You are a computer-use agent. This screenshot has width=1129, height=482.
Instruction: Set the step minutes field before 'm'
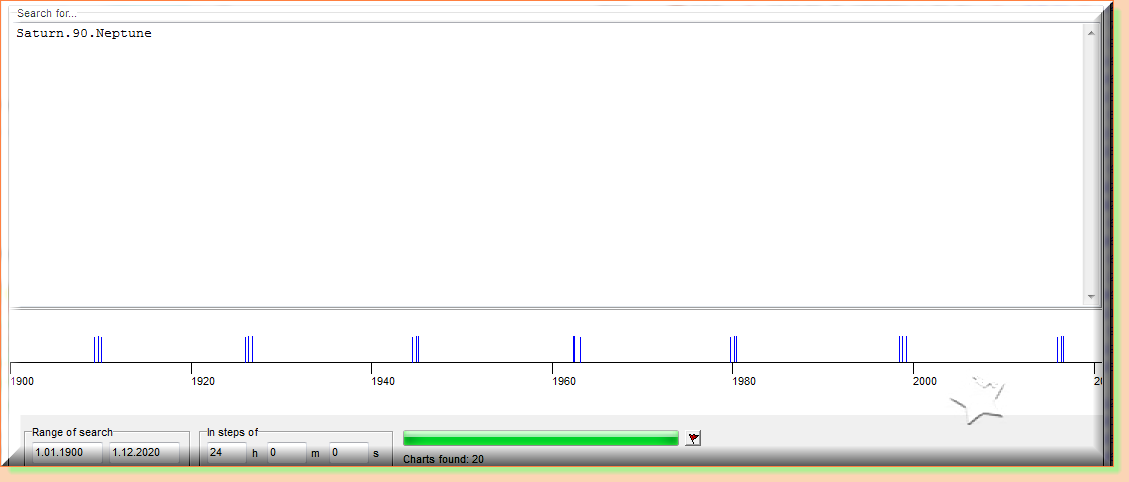tap(287, 452)
